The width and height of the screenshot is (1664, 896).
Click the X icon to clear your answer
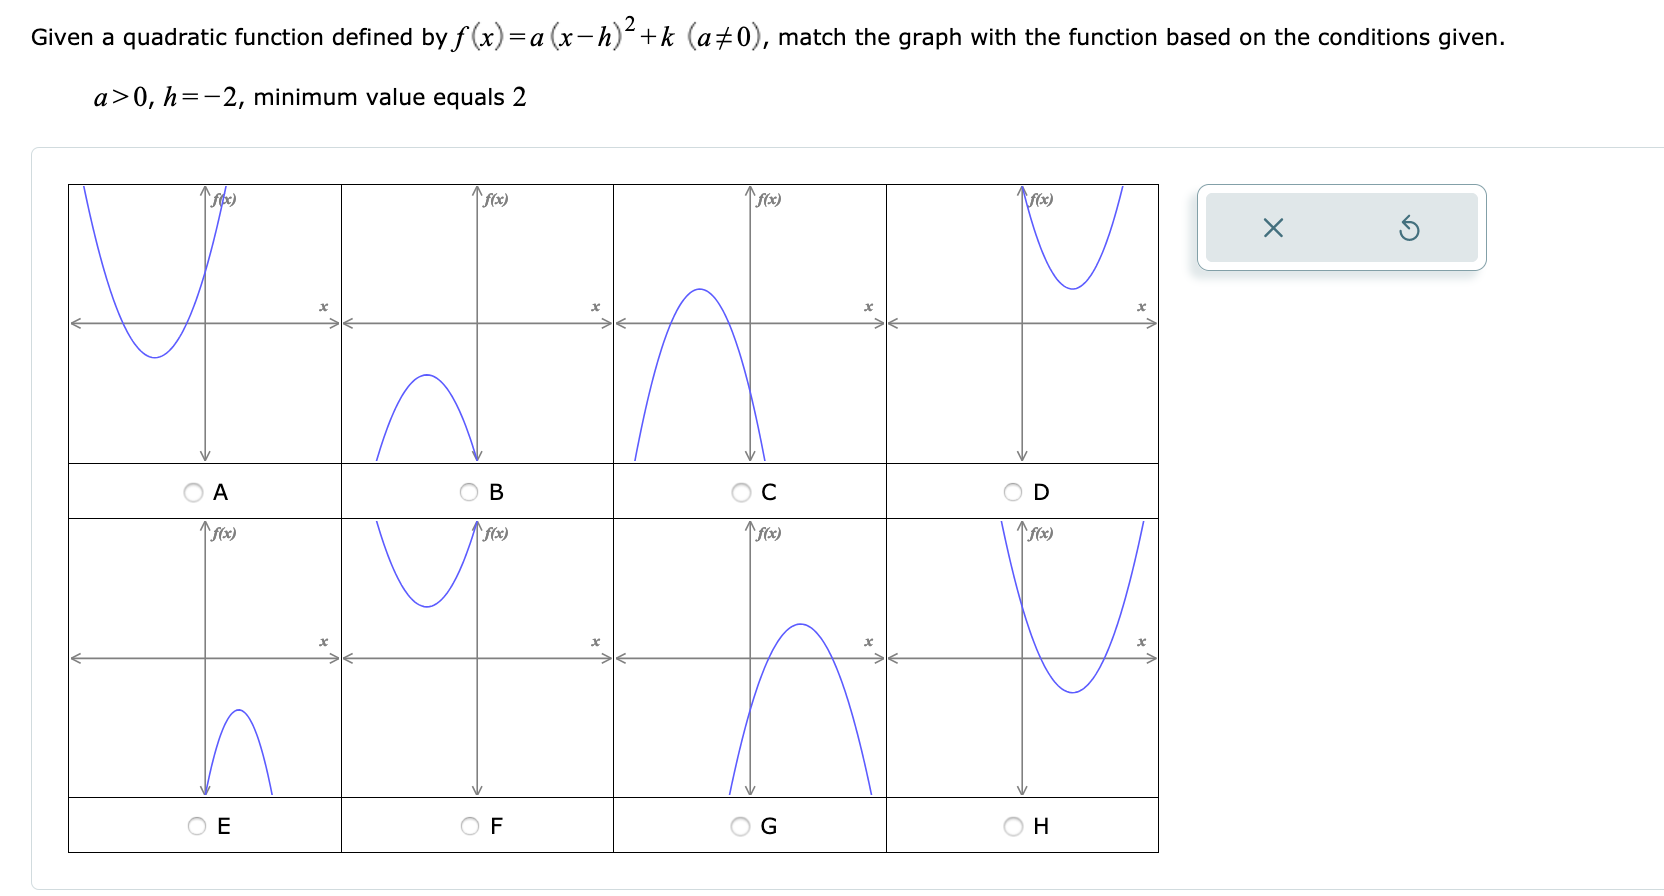(x=1272, y=228)
